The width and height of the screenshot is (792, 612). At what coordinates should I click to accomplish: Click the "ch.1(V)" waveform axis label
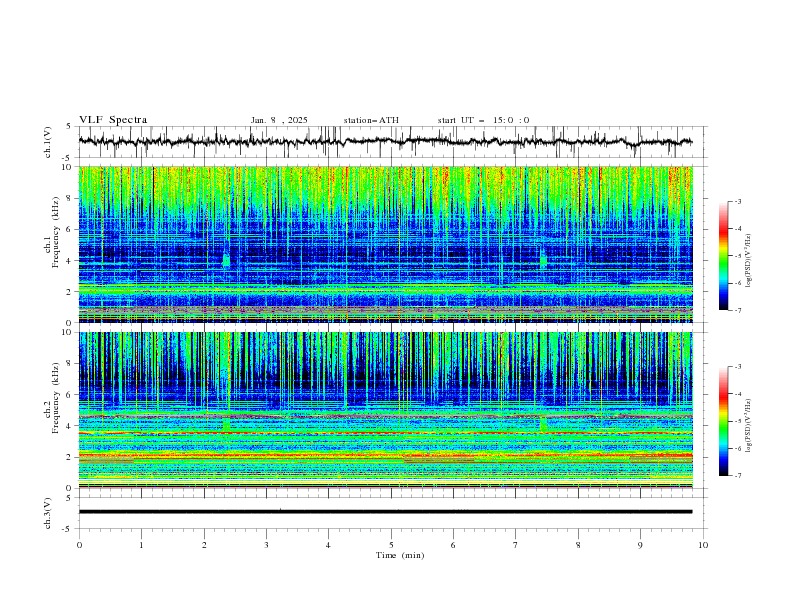[48, 142]
